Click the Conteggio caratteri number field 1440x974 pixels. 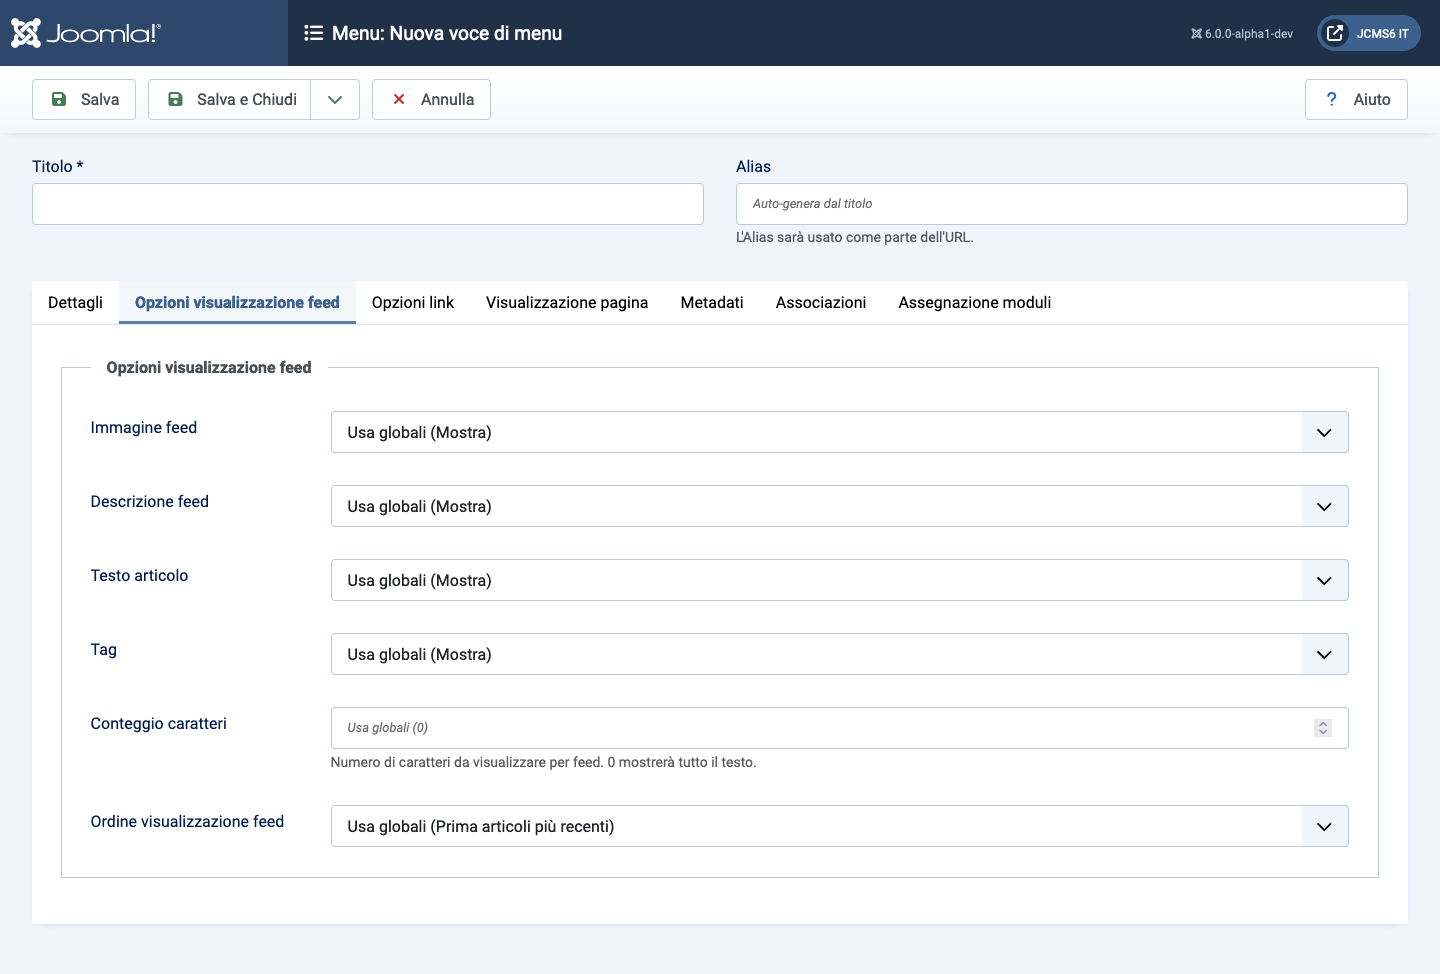pyautogui.click(x=840, y=728)
